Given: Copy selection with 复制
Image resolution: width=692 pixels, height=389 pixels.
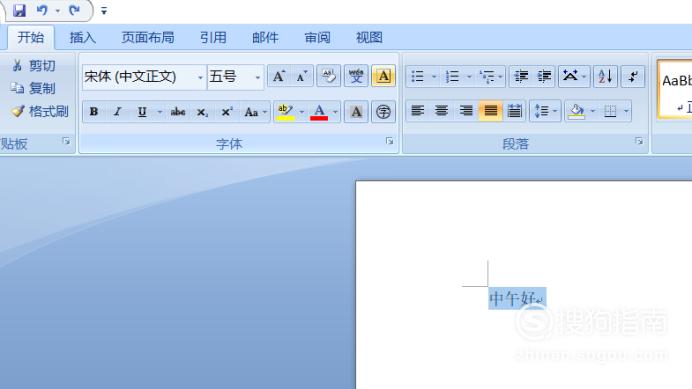Looking at the screenshot, I should (34, 88).
